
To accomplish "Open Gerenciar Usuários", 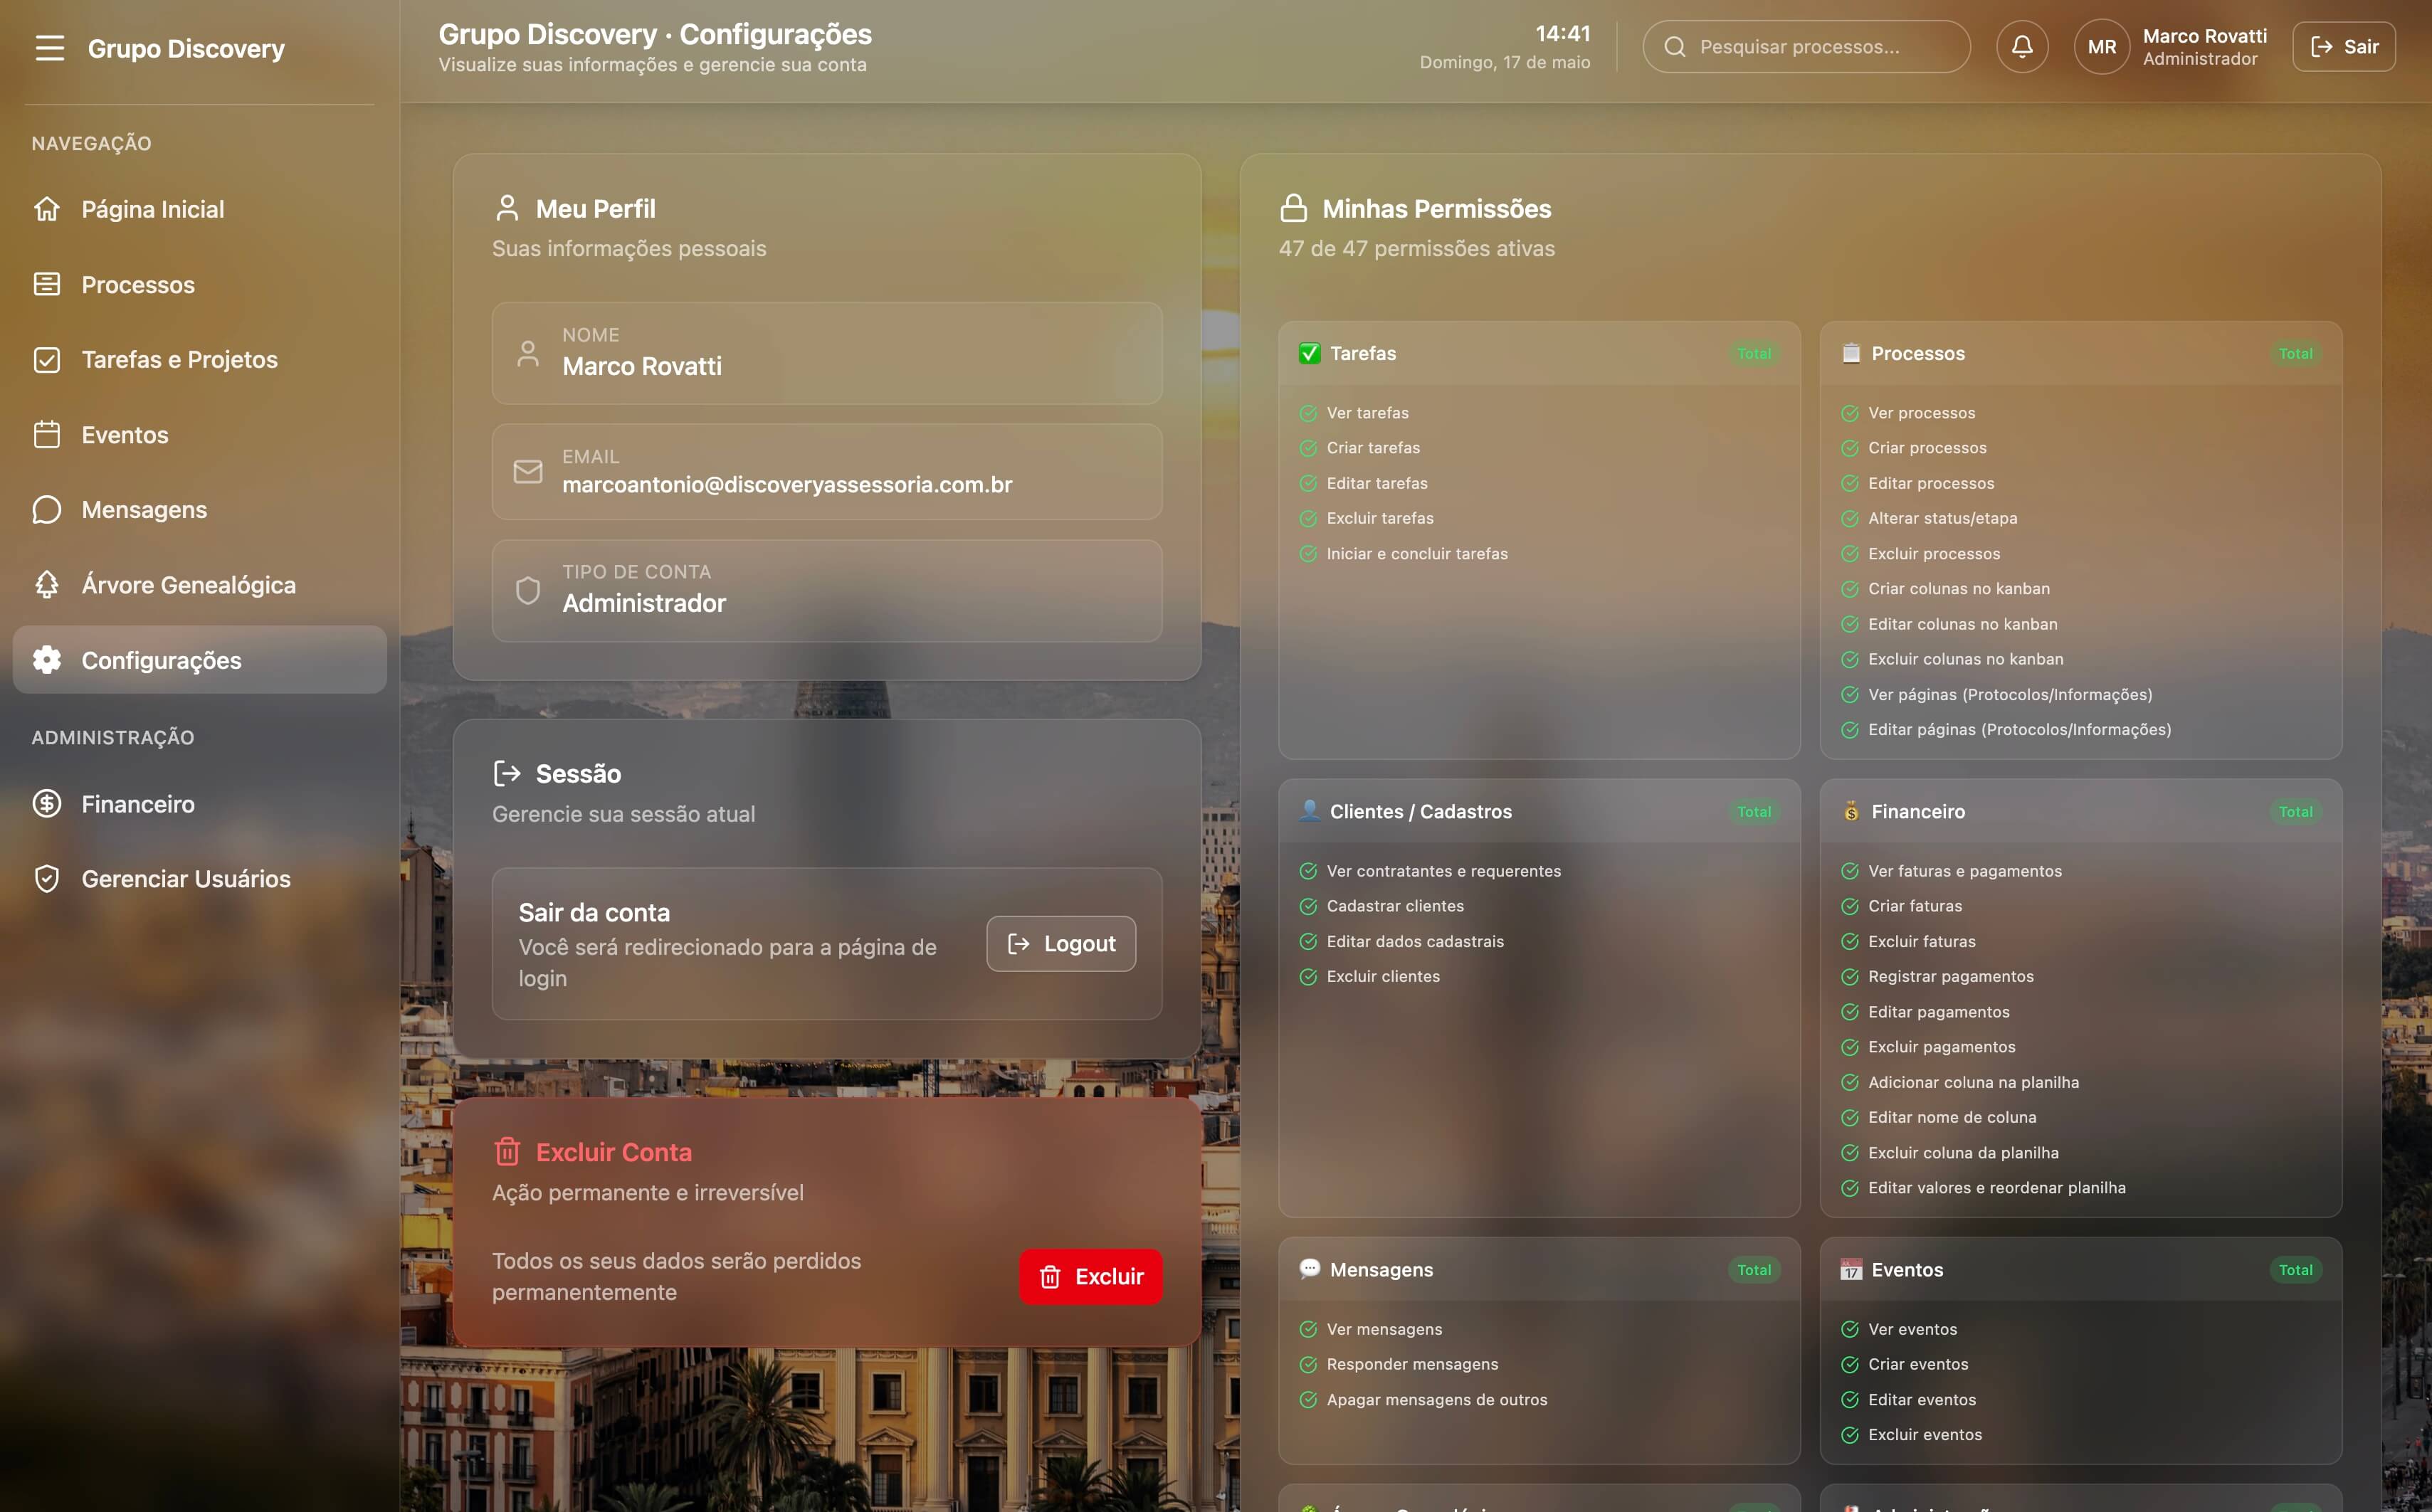I will tap(200, 878).
